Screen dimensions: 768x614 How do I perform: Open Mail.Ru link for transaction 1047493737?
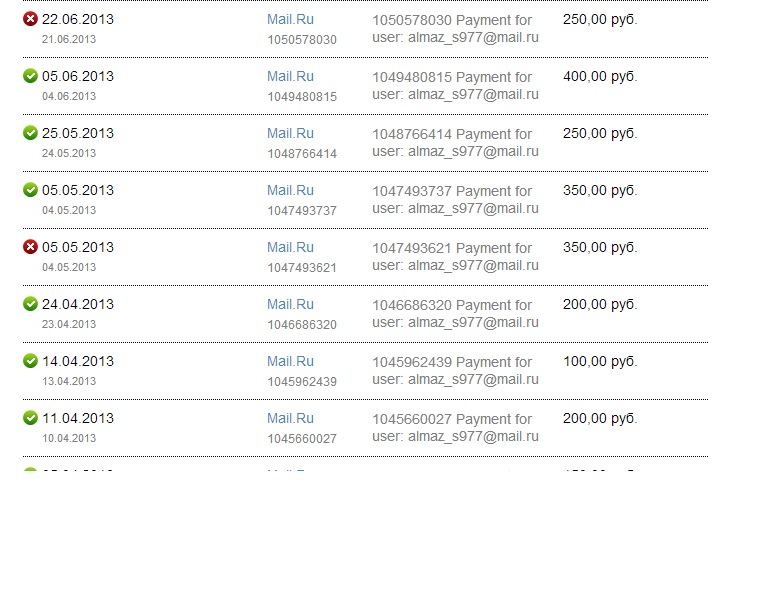point(290,190)
